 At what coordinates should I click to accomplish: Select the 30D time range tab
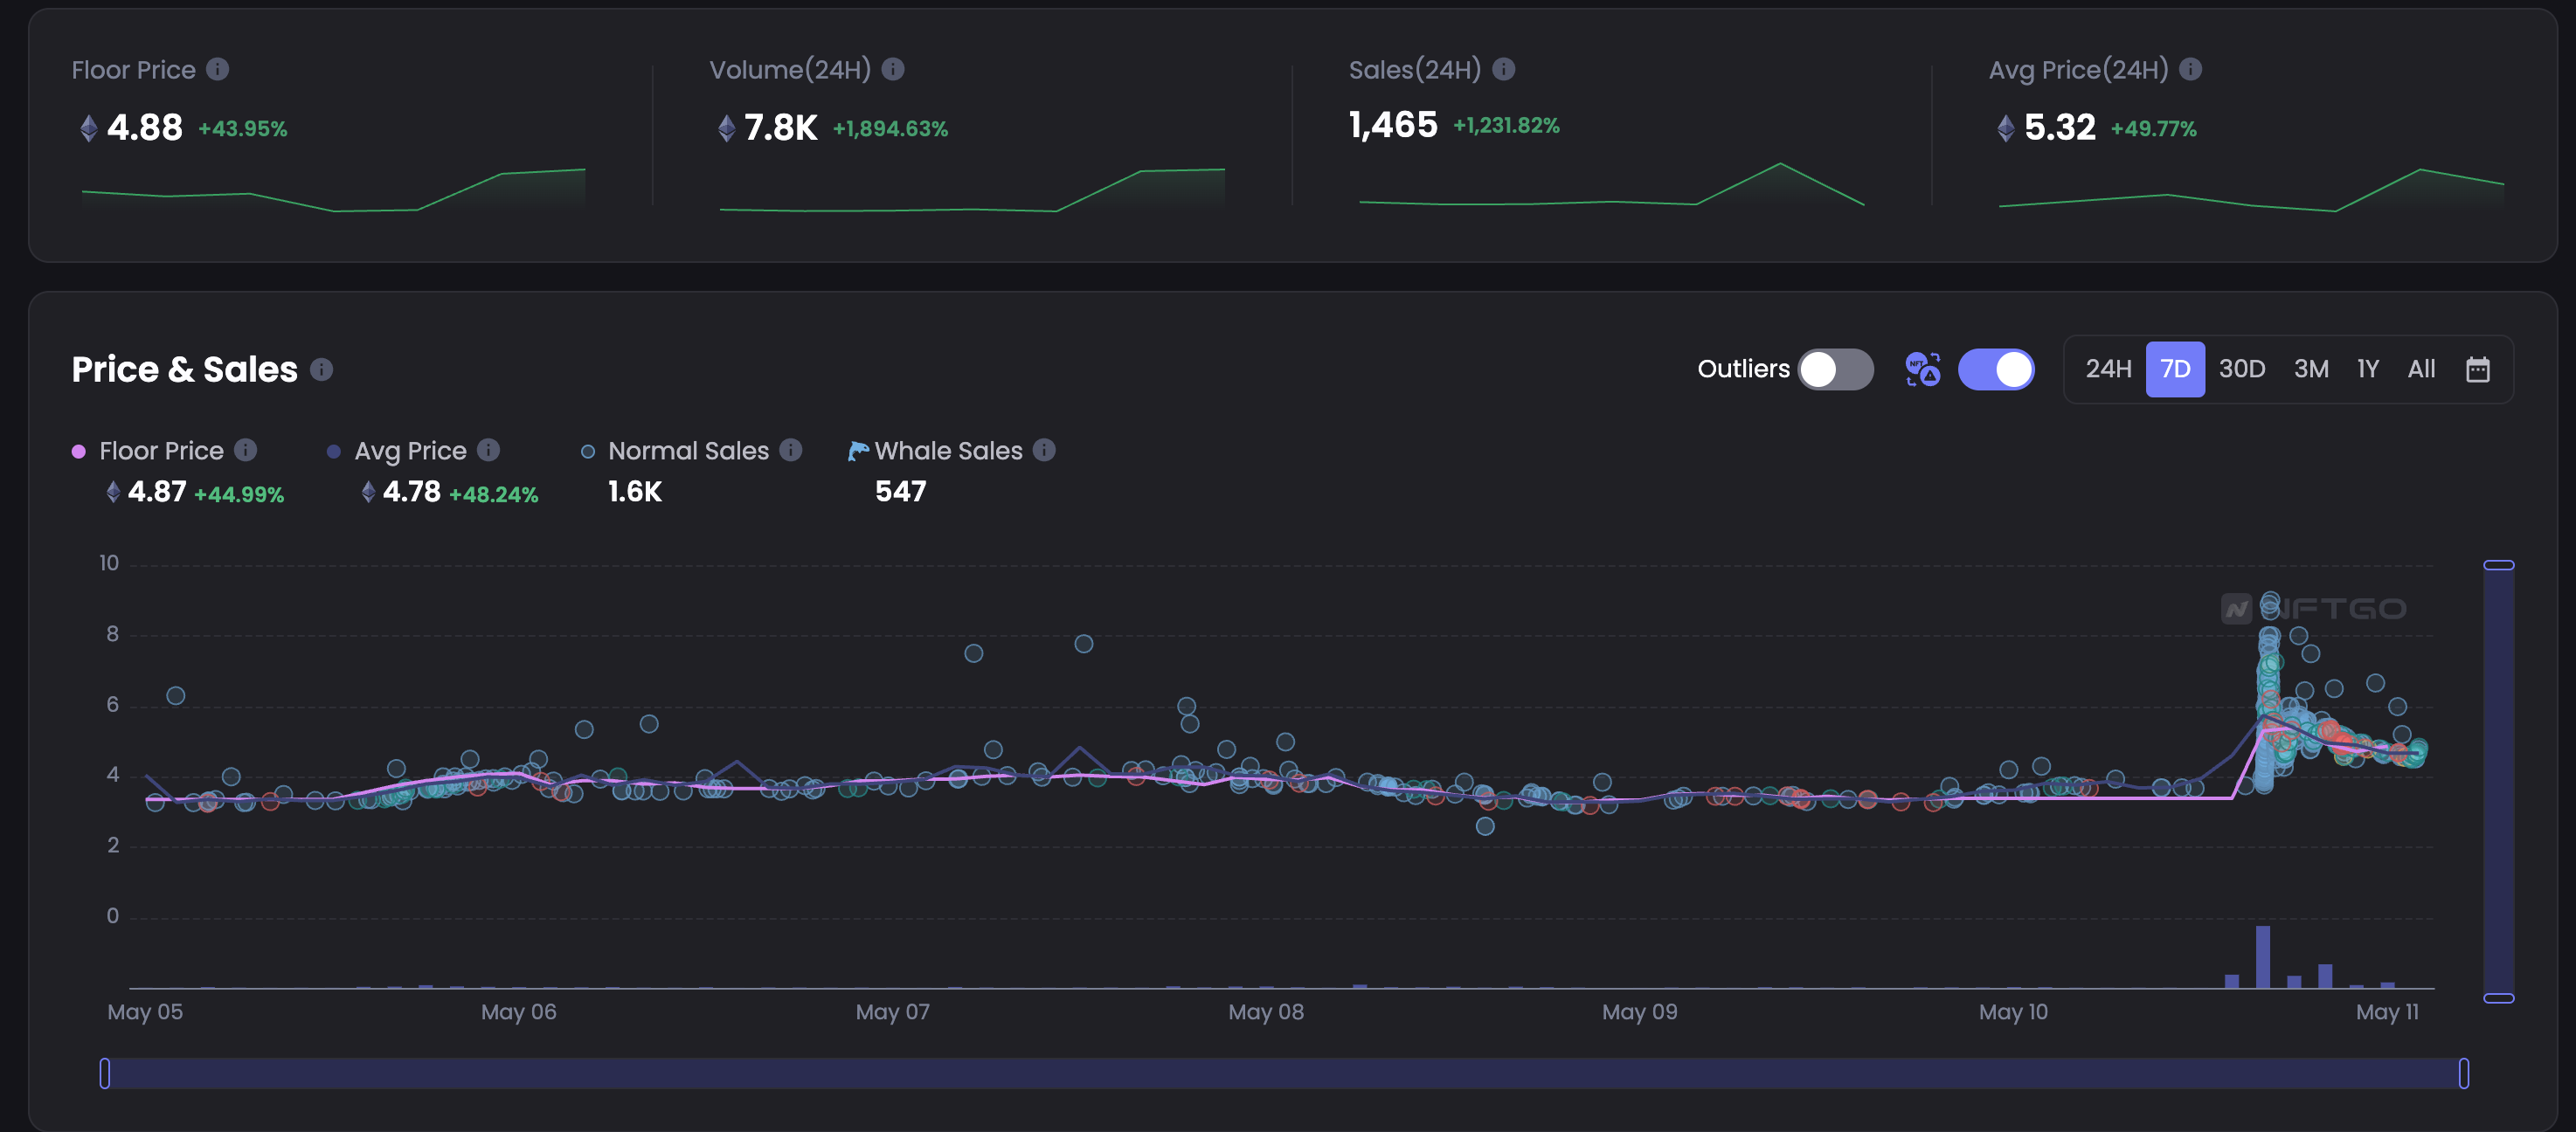[2242, 369]
